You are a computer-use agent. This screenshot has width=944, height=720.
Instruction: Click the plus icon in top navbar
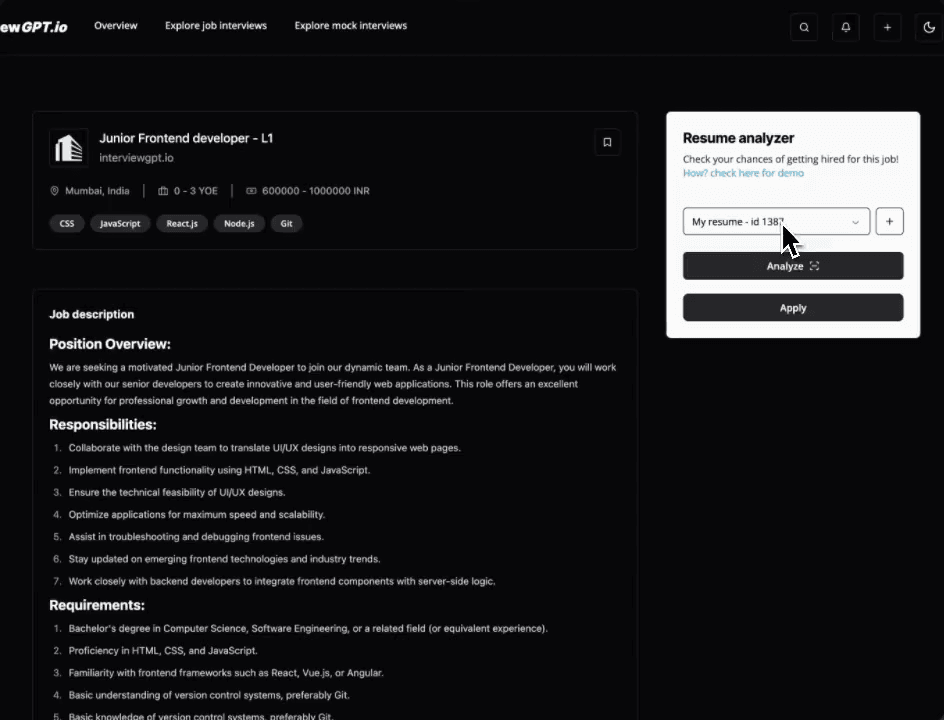click(x=887, y=28)
